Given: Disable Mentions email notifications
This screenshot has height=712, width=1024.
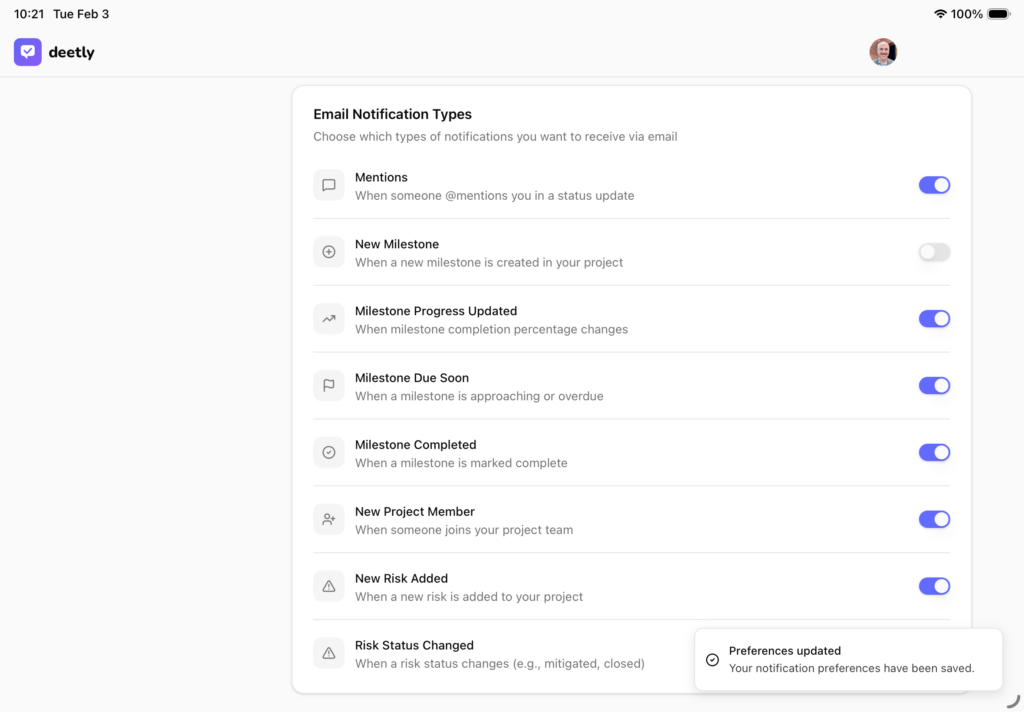Looking at the screenshot, I should click(x=934, y=185).
